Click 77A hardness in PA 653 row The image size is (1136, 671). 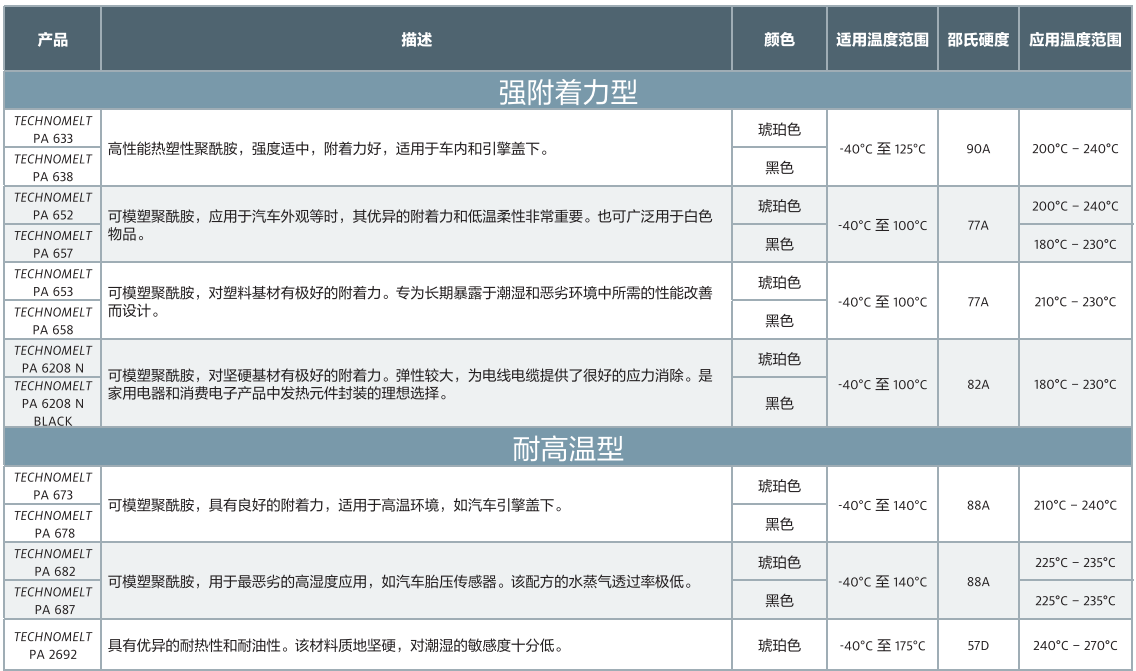[x=978, y=301]
